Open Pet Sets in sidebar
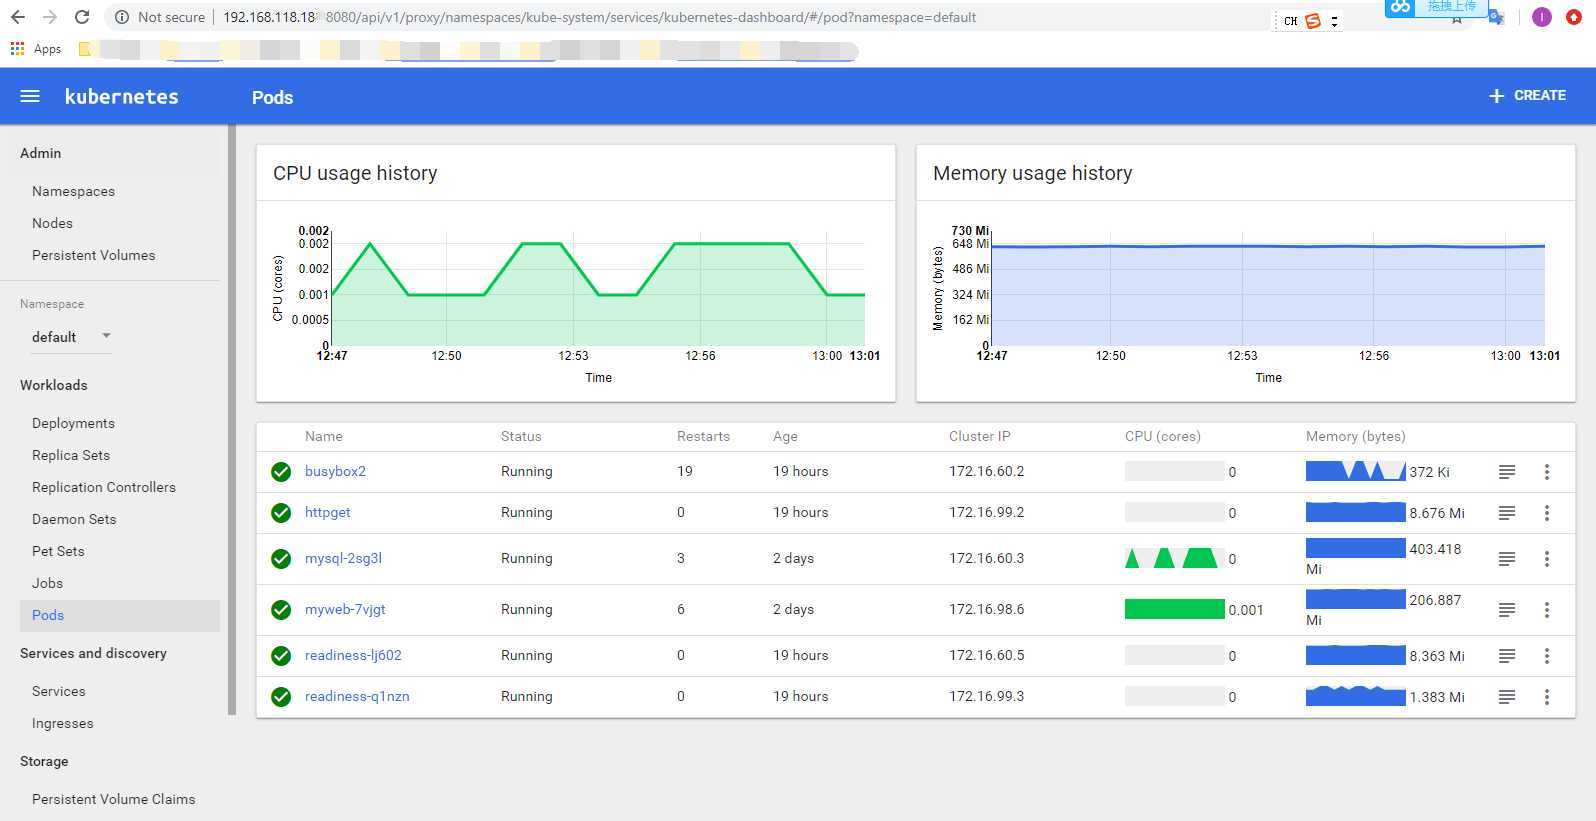This screenshot has height=821, width=1596. (x=58, y=551)
